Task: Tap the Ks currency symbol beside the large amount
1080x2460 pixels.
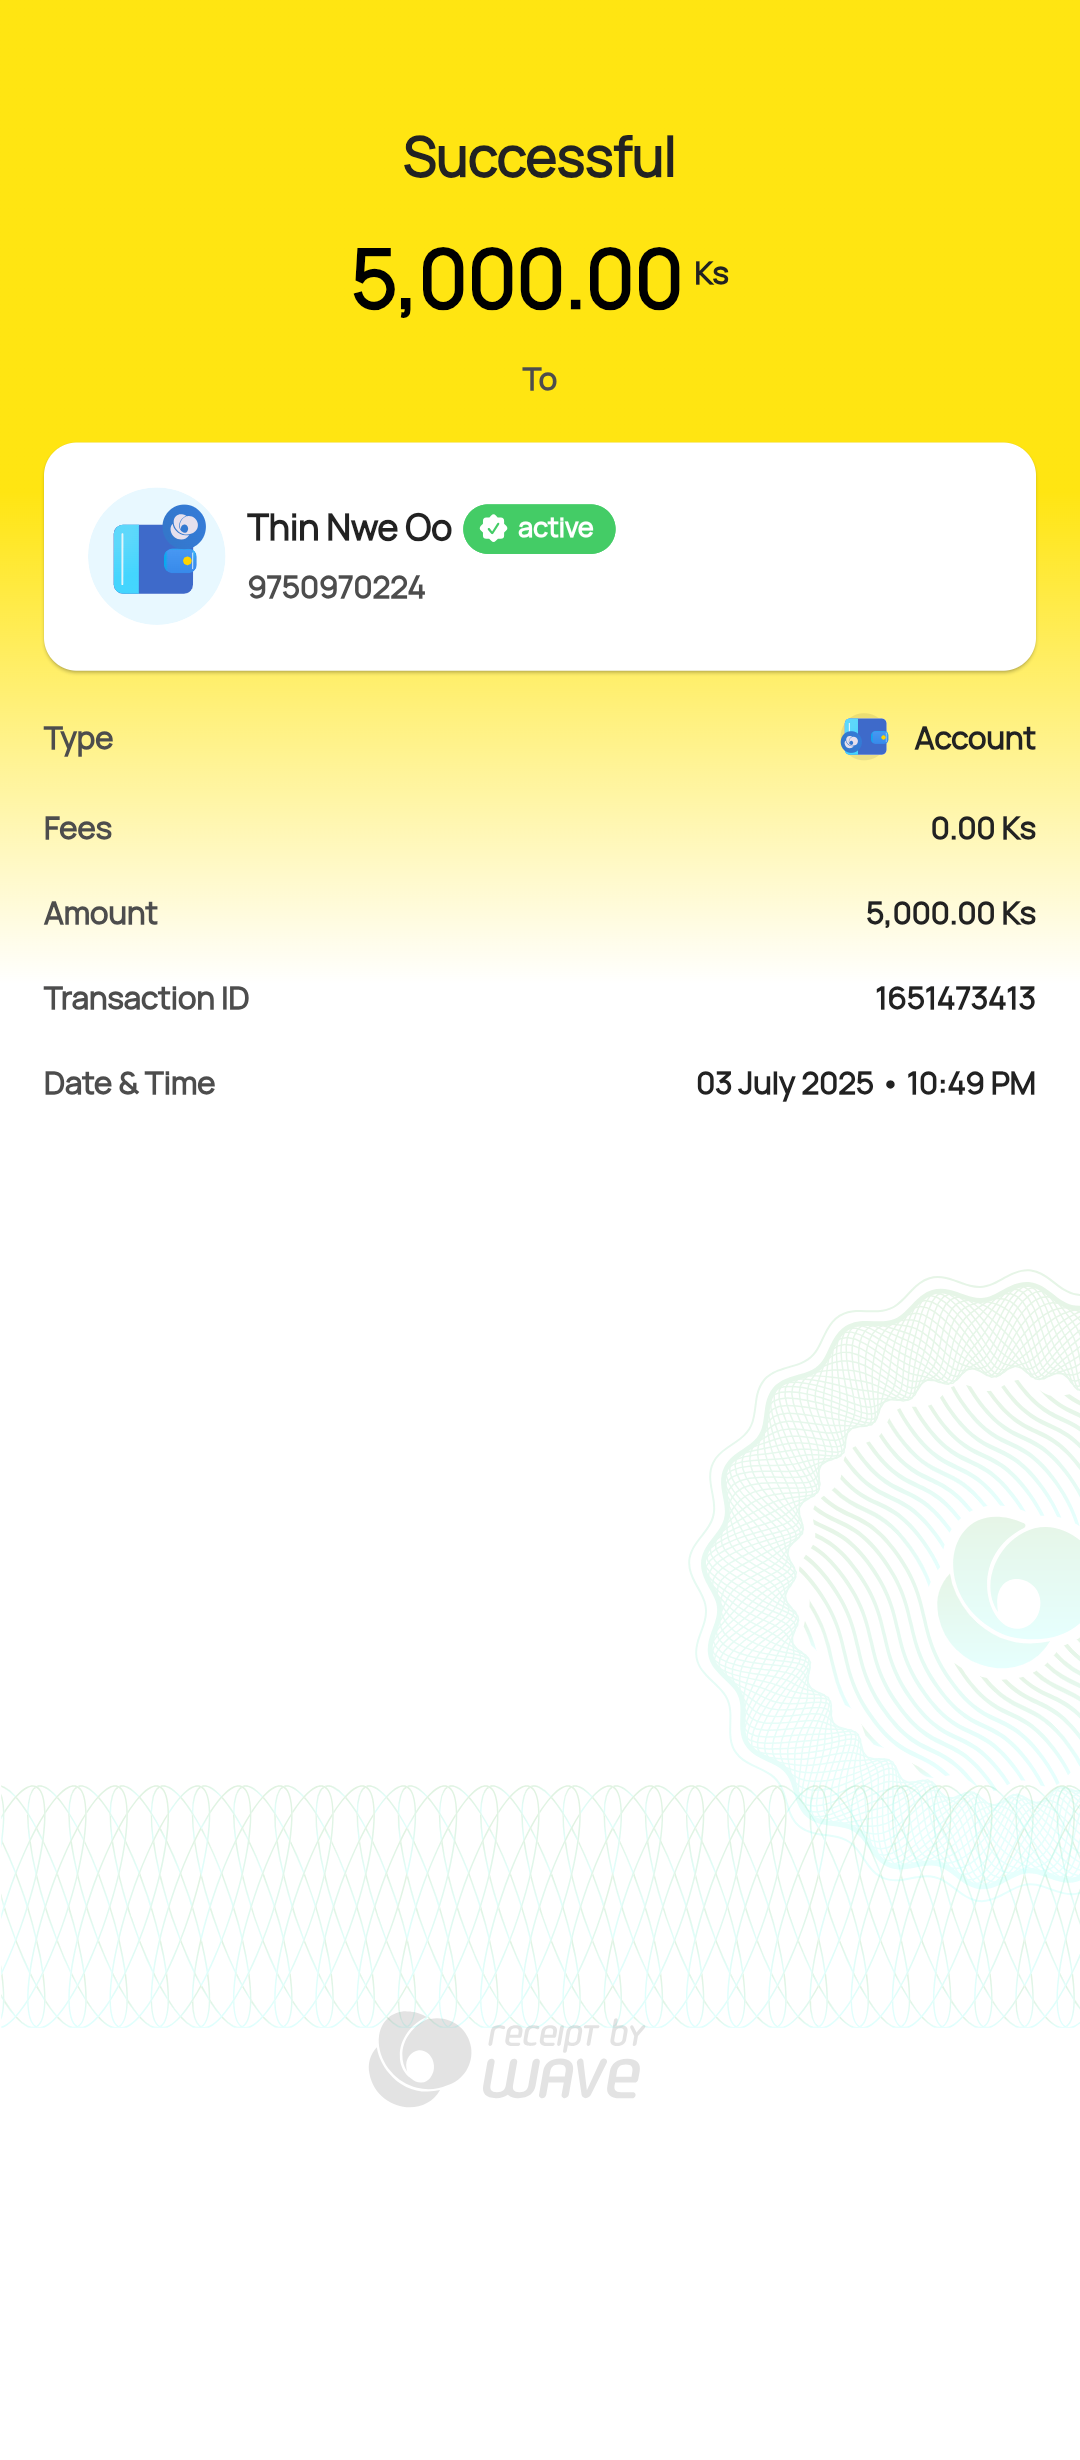Action: (x=711, y=274)
